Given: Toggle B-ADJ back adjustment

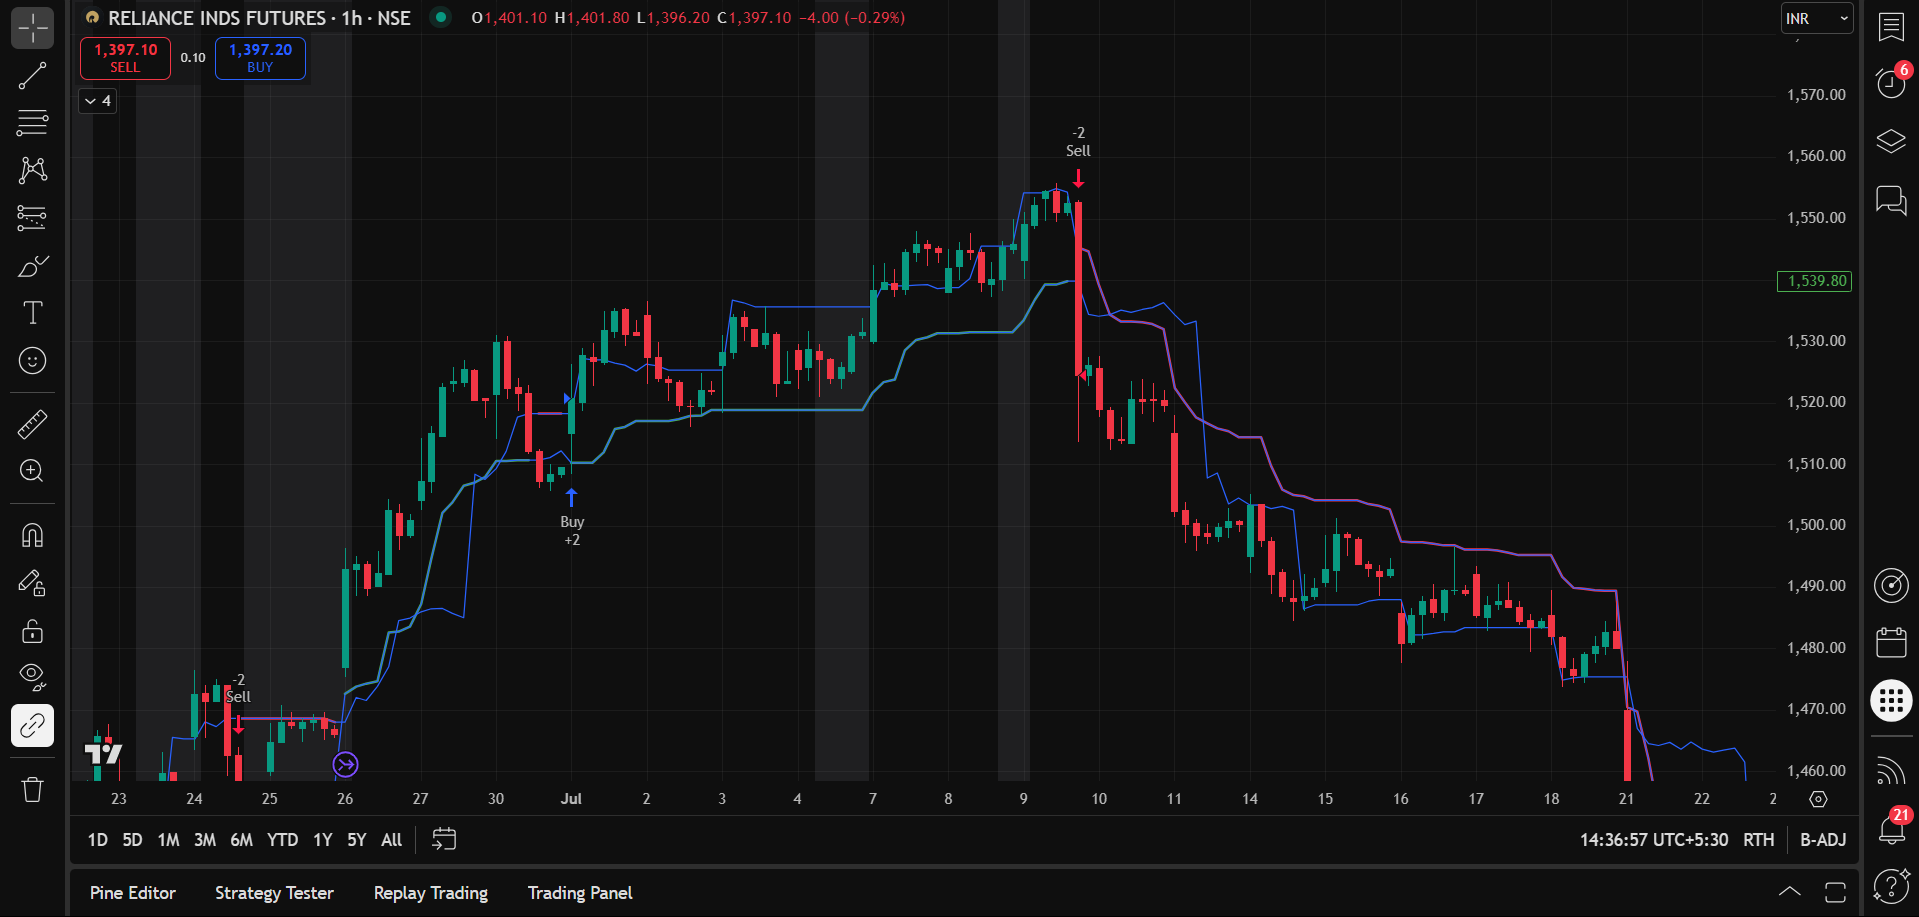Looking at the screenshot, I should point(1822,840).
